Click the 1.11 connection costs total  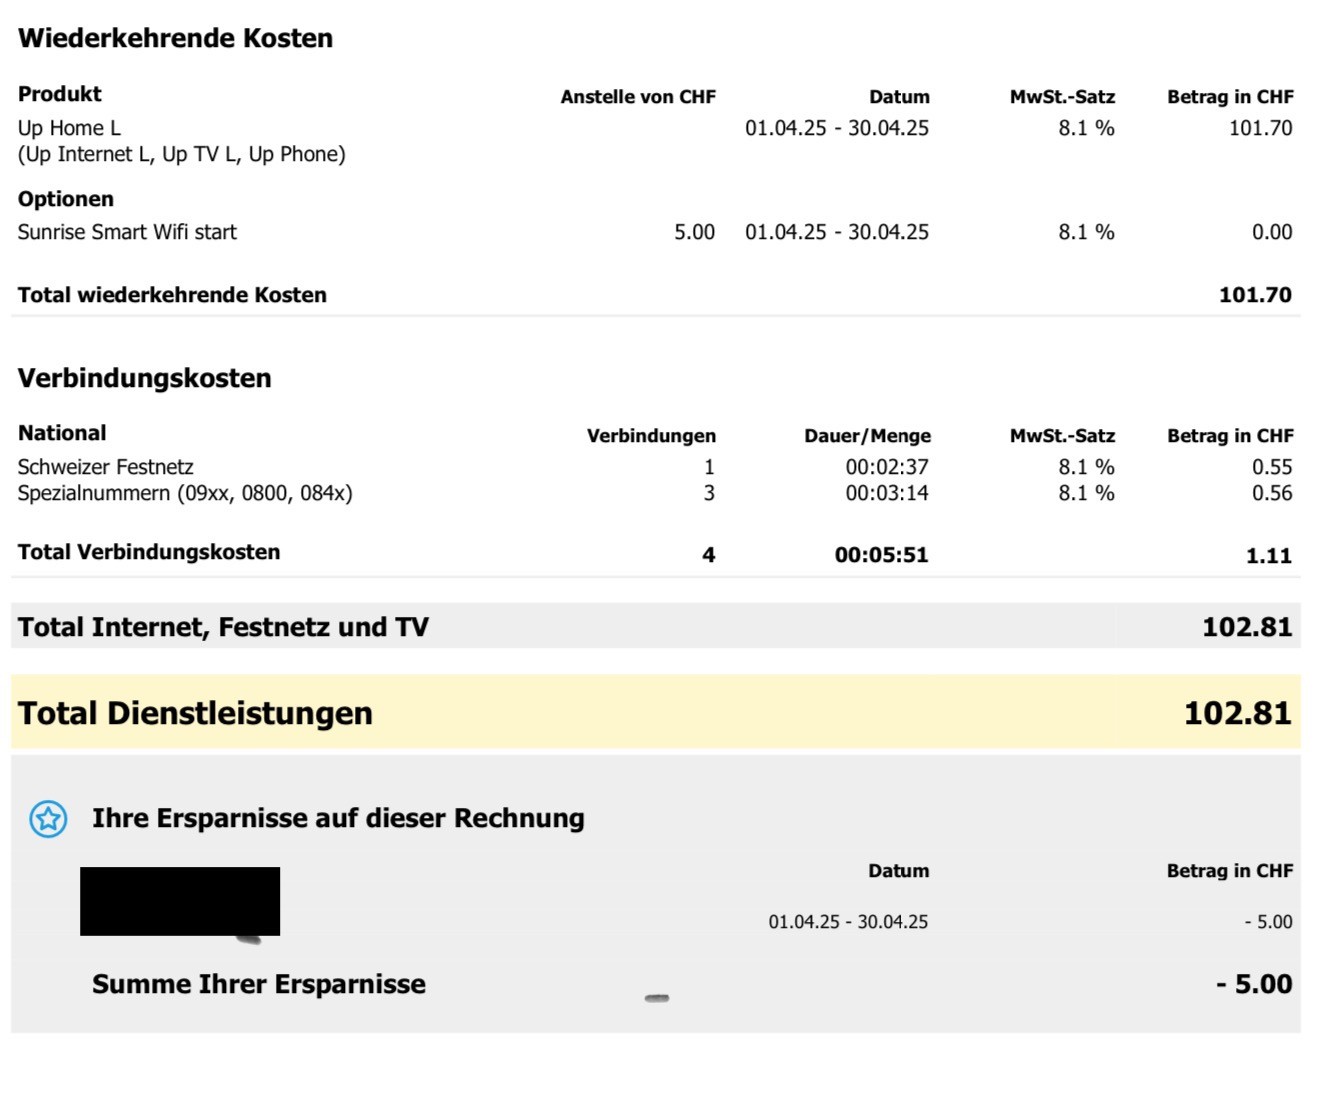pyautogui.click(x=1268, y=556)
